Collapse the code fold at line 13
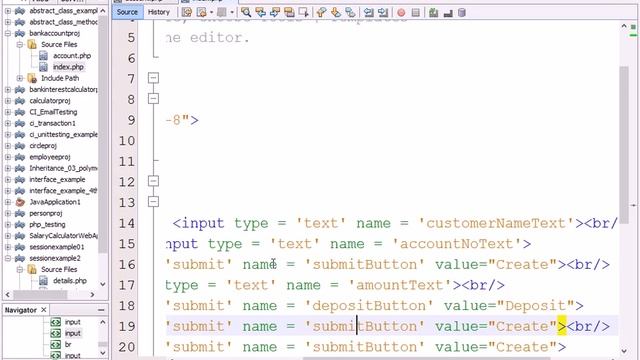640x360 pixels. click(153, 202)
